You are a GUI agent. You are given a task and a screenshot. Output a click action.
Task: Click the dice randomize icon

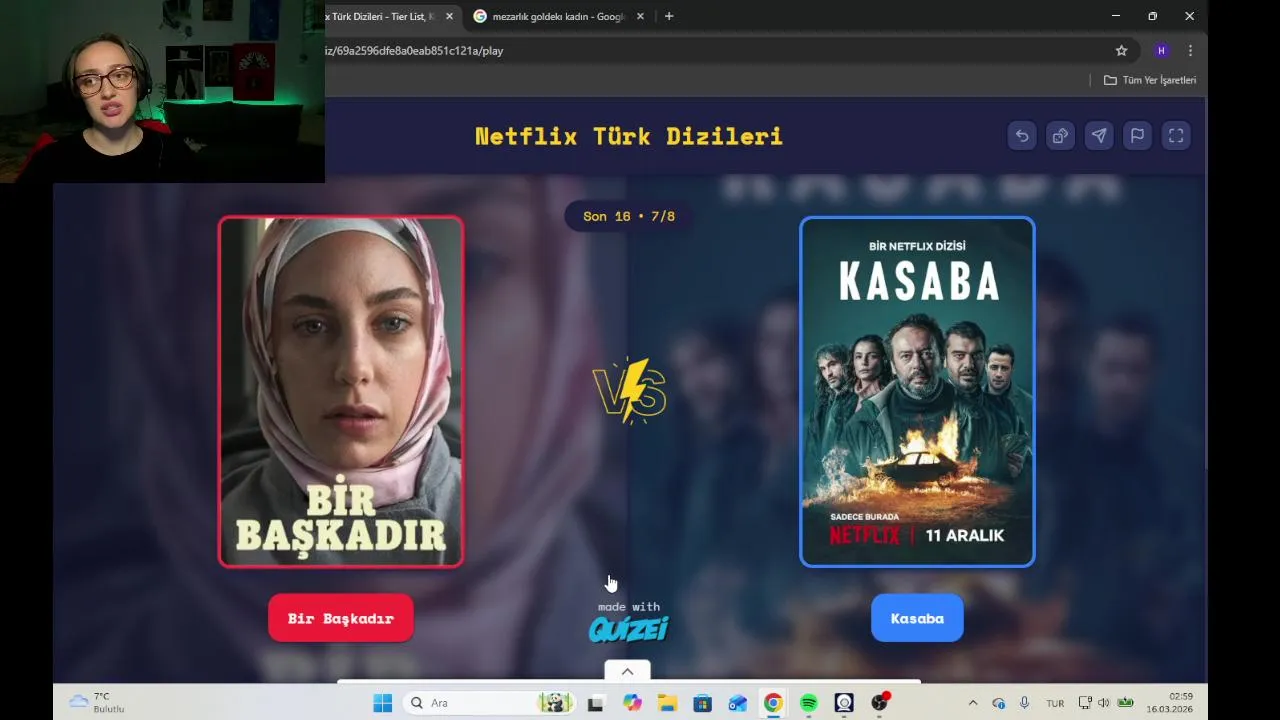coord(1060,136)
